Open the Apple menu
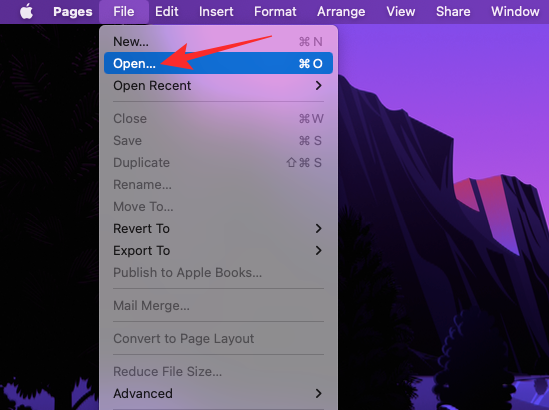Screen dimensions: 549x410 [x=26, y=12]
